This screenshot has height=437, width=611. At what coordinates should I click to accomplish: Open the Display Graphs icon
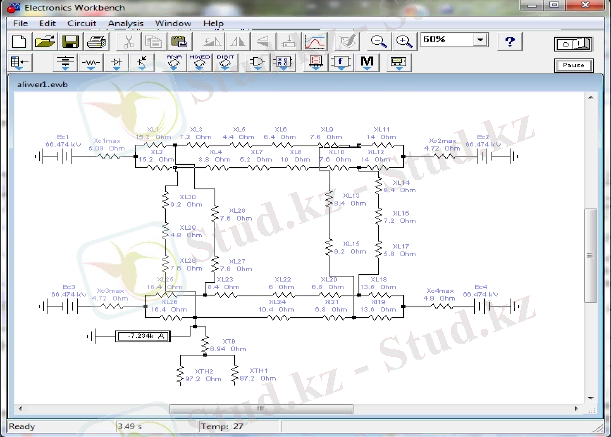(314, 42)
